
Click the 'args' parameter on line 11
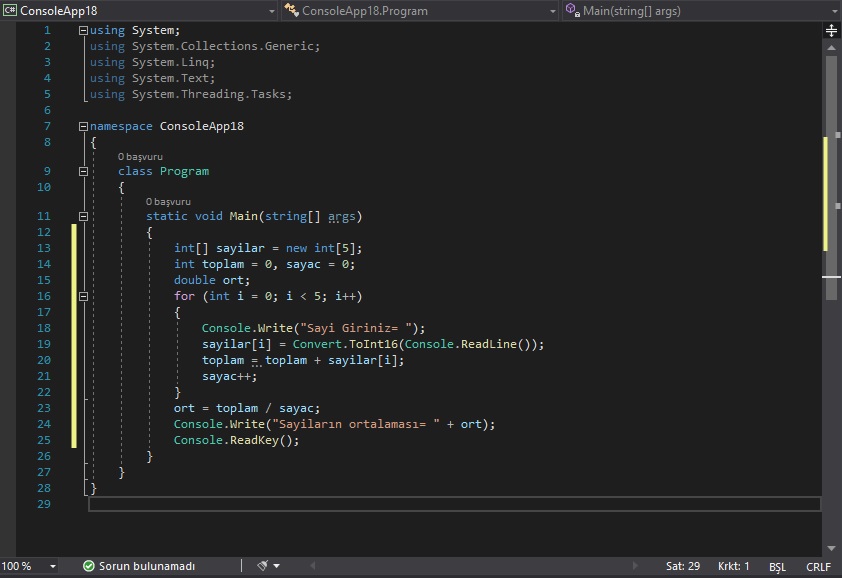coord(342,216)
